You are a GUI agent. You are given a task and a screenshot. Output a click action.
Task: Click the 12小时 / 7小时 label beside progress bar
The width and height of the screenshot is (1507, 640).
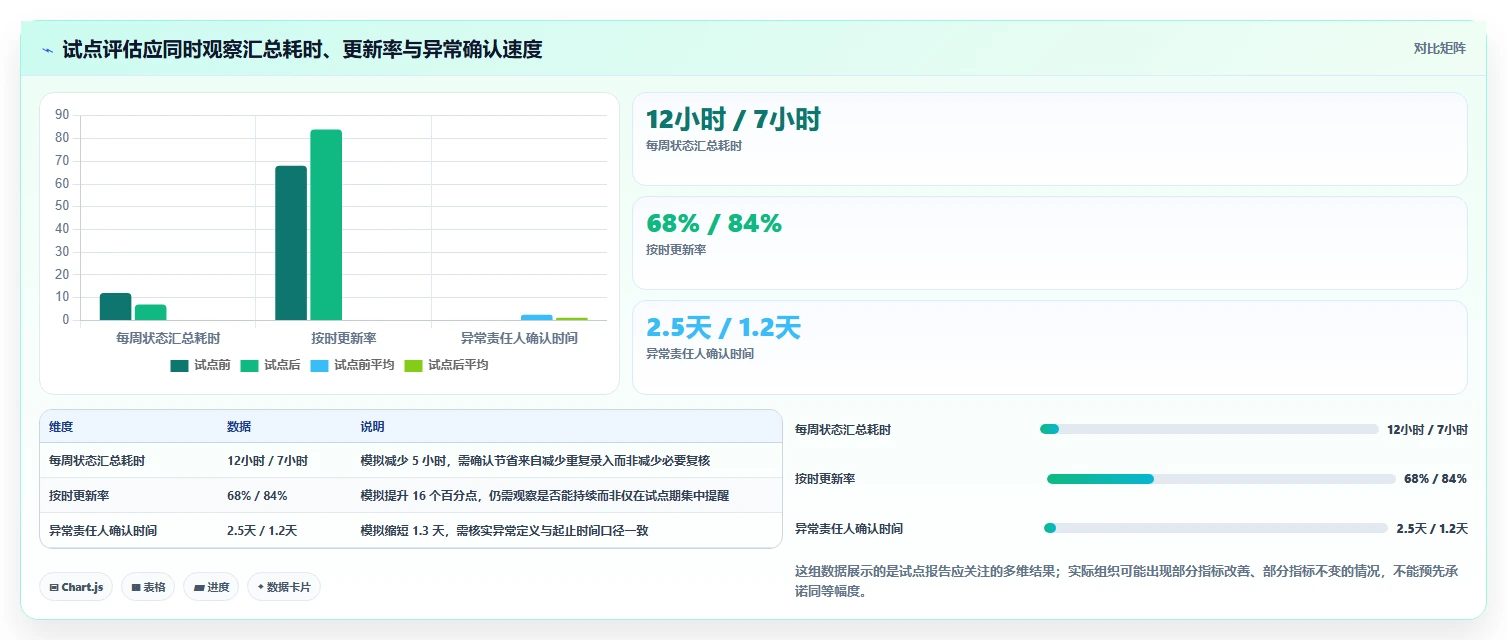click(1427, 429)
